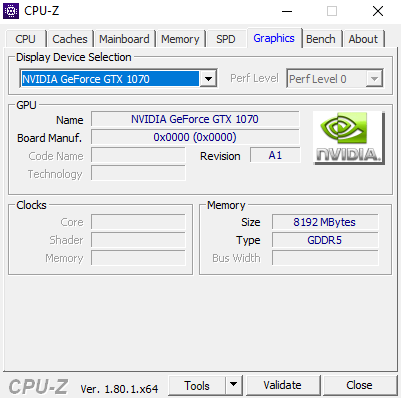This screenshot has height=398, width=401.
Task: Show the About tab
Action: coord(363,39)
